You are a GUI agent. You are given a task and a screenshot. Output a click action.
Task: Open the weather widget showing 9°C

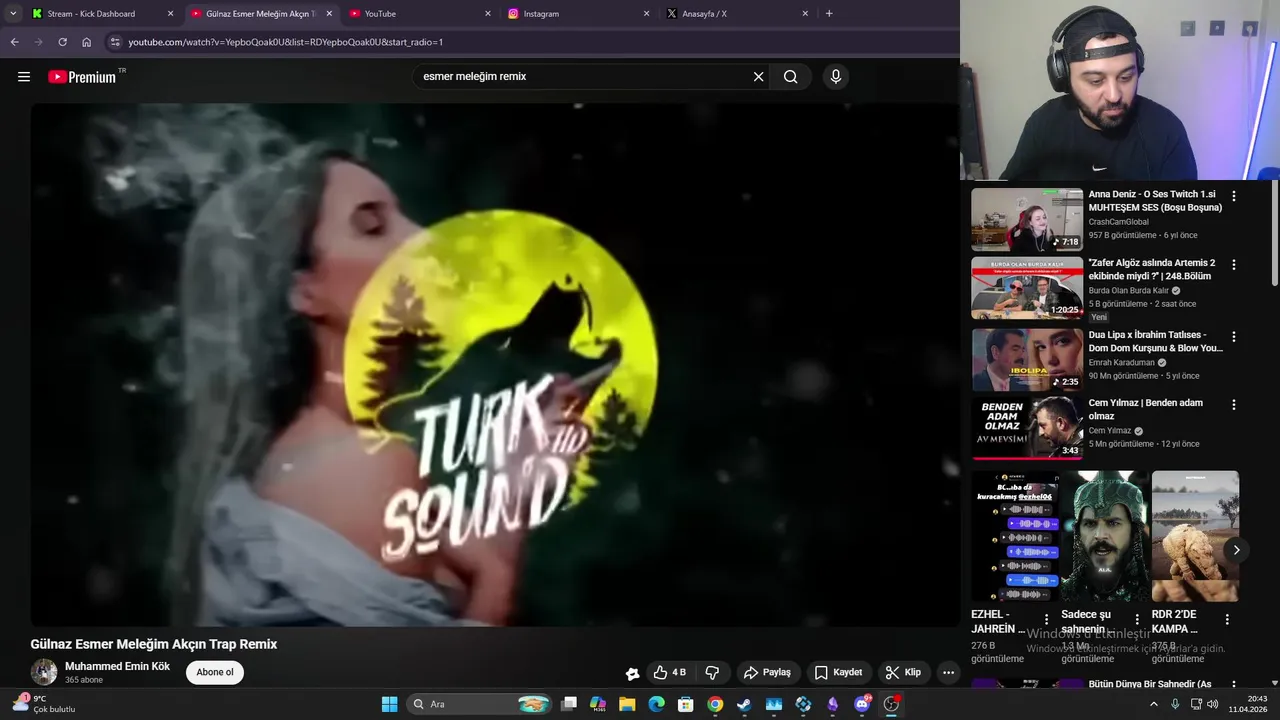(45, 704)
